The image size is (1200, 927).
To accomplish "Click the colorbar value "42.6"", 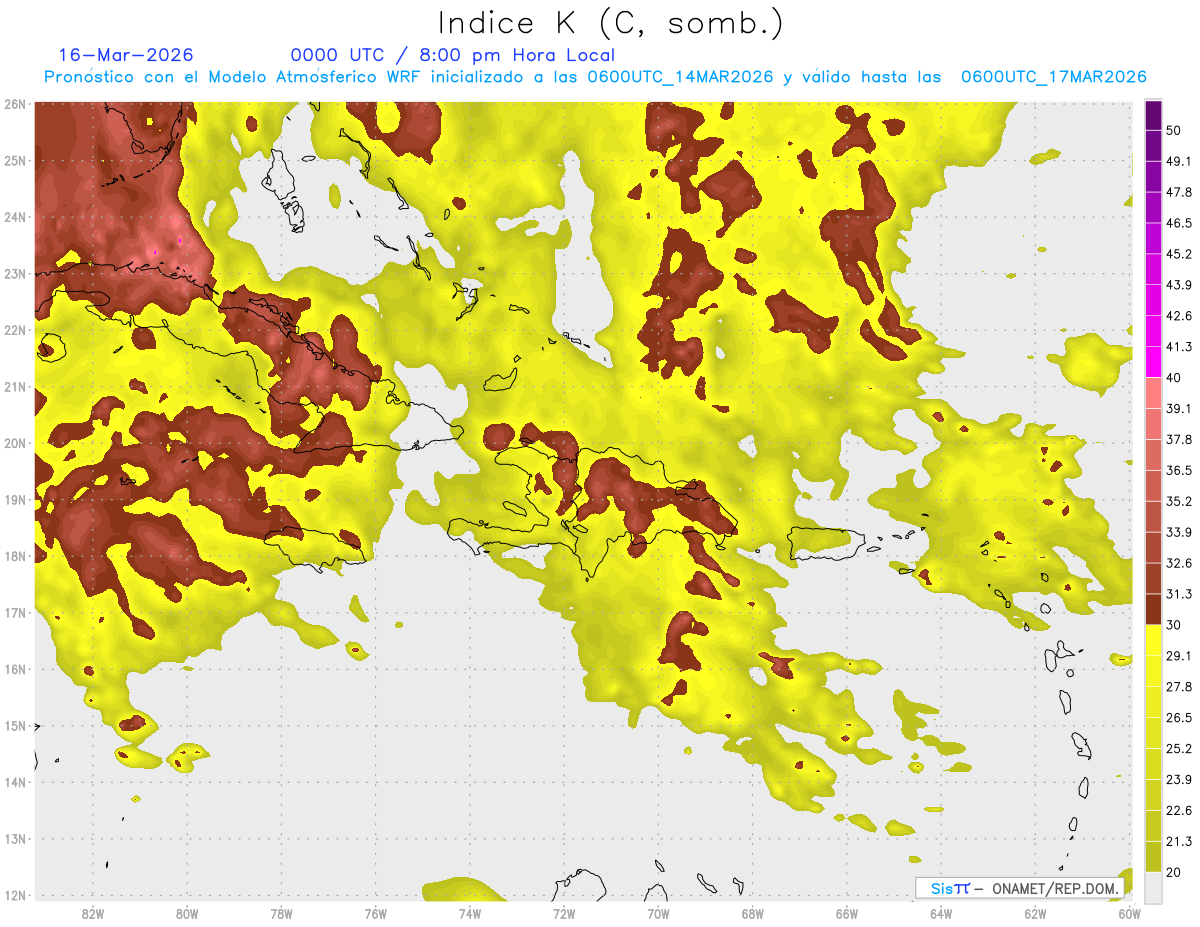I will (x=1179, y=315).
